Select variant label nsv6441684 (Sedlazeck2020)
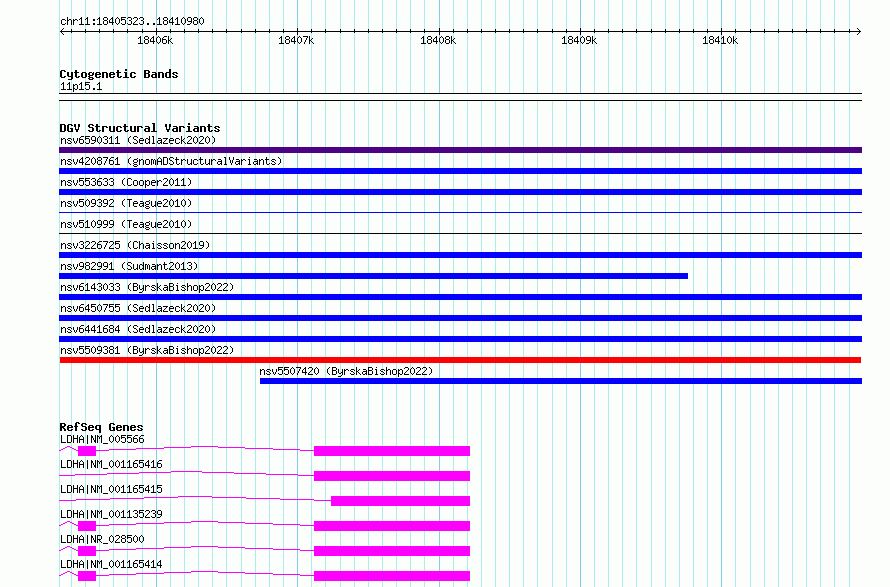890x587 pixels. 138,329
